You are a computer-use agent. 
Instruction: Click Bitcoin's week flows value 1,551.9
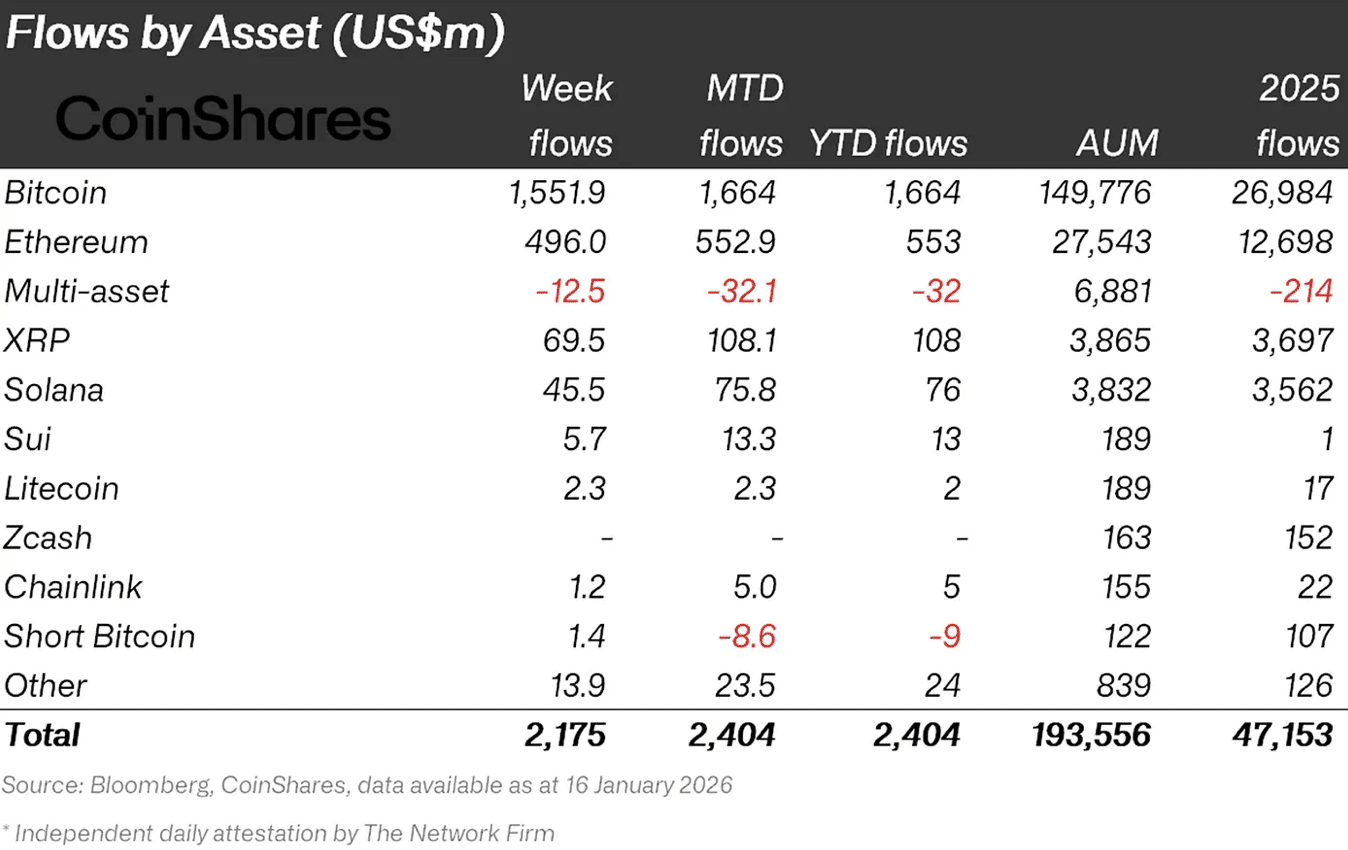pos(556,192)
